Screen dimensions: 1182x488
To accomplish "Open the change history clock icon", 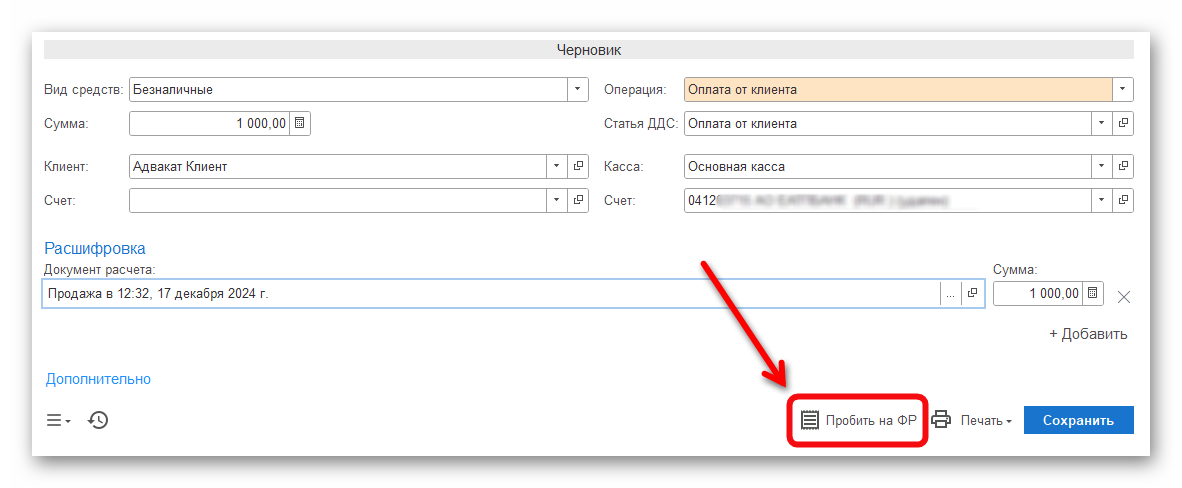I will (x=98, y=420).
